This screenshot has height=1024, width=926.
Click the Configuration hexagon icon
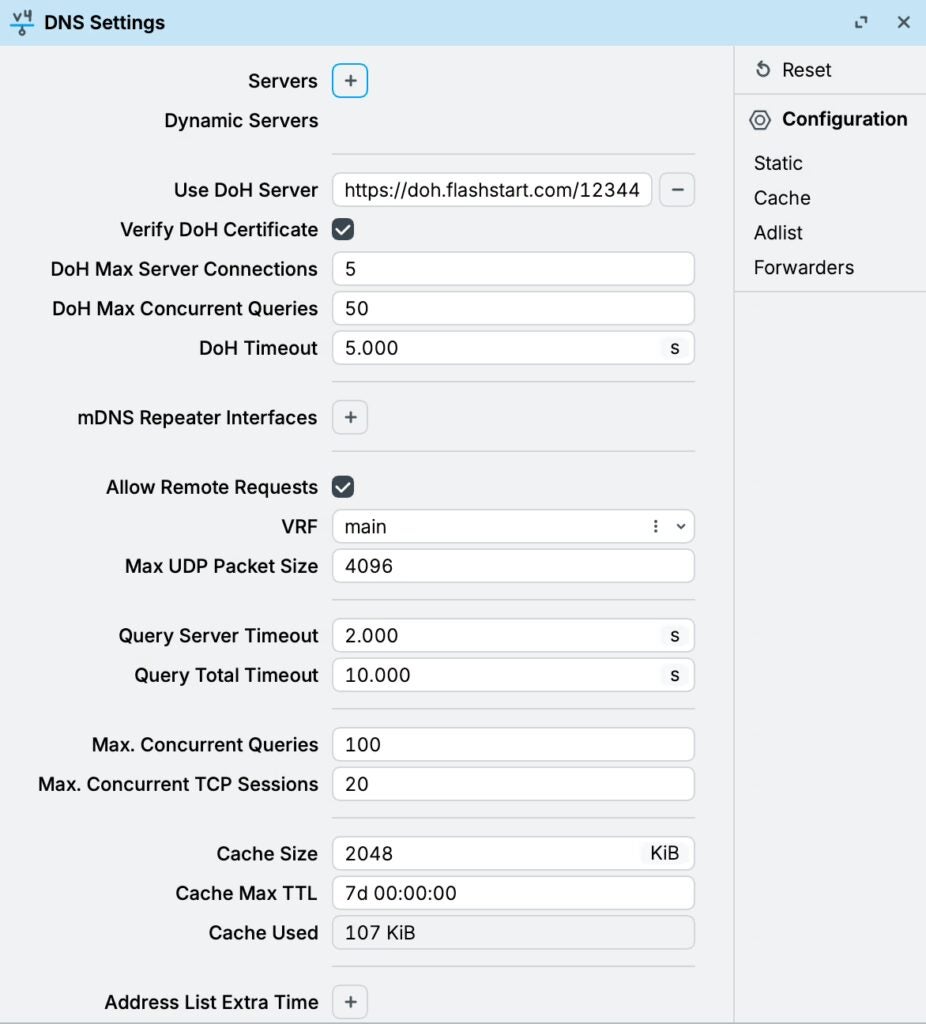pyautogui.click(x=759, y=120)
